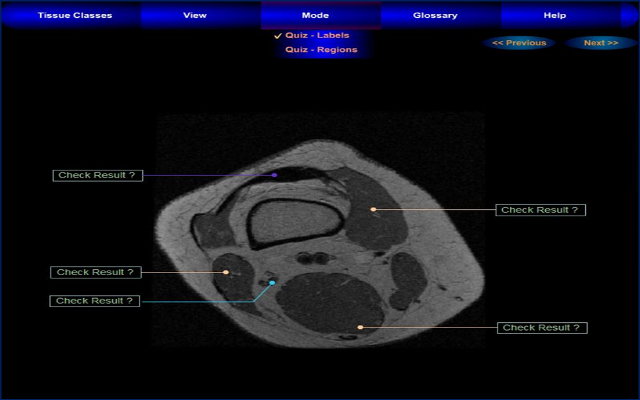Open the Help menu
The image size is (640, 400).
coord(554,15)
